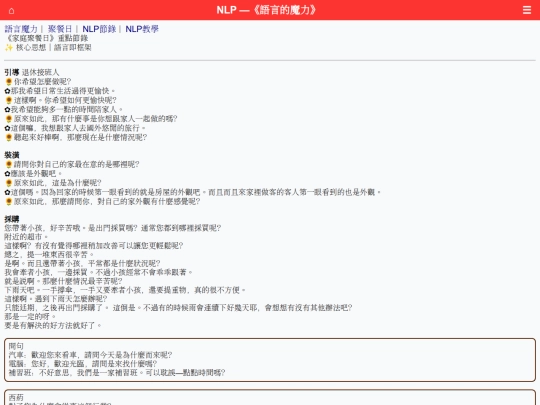Click the heading 裝潢
Image resolution: width=540 pixels, height=405 pixels.
point(12,155)
